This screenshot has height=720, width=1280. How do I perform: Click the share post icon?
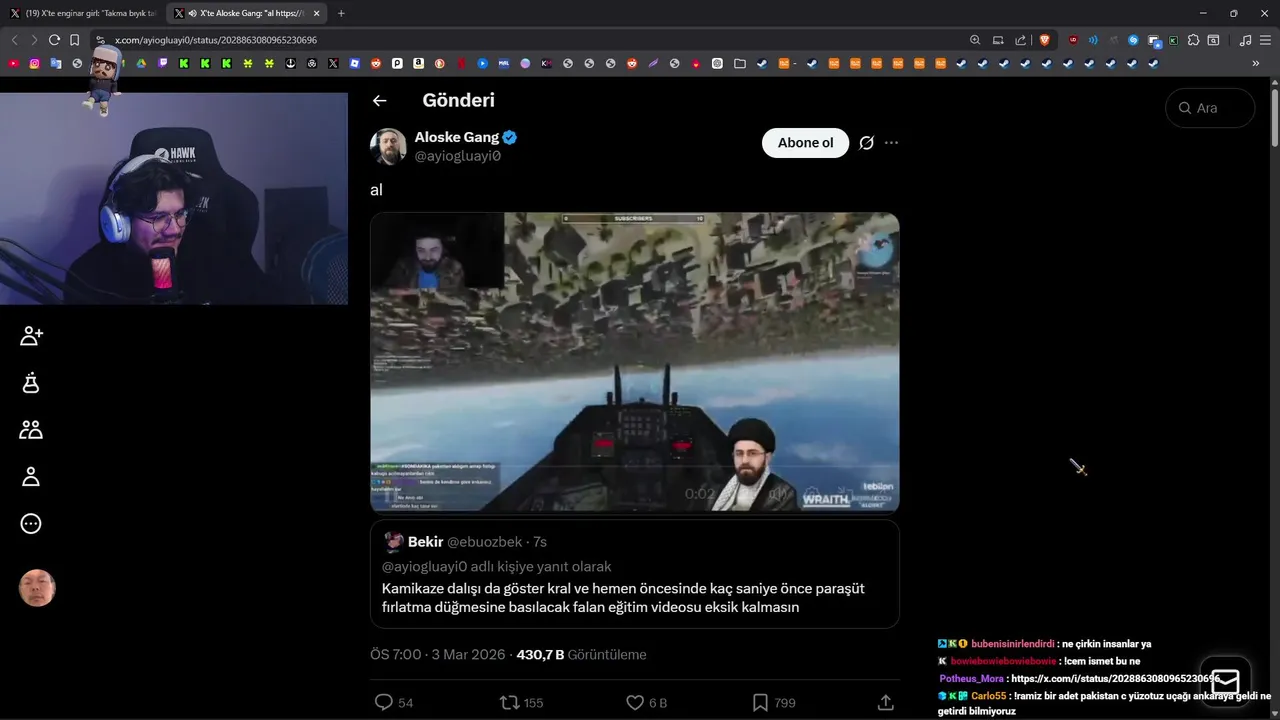pyautogui.click(x=885, y=703)
